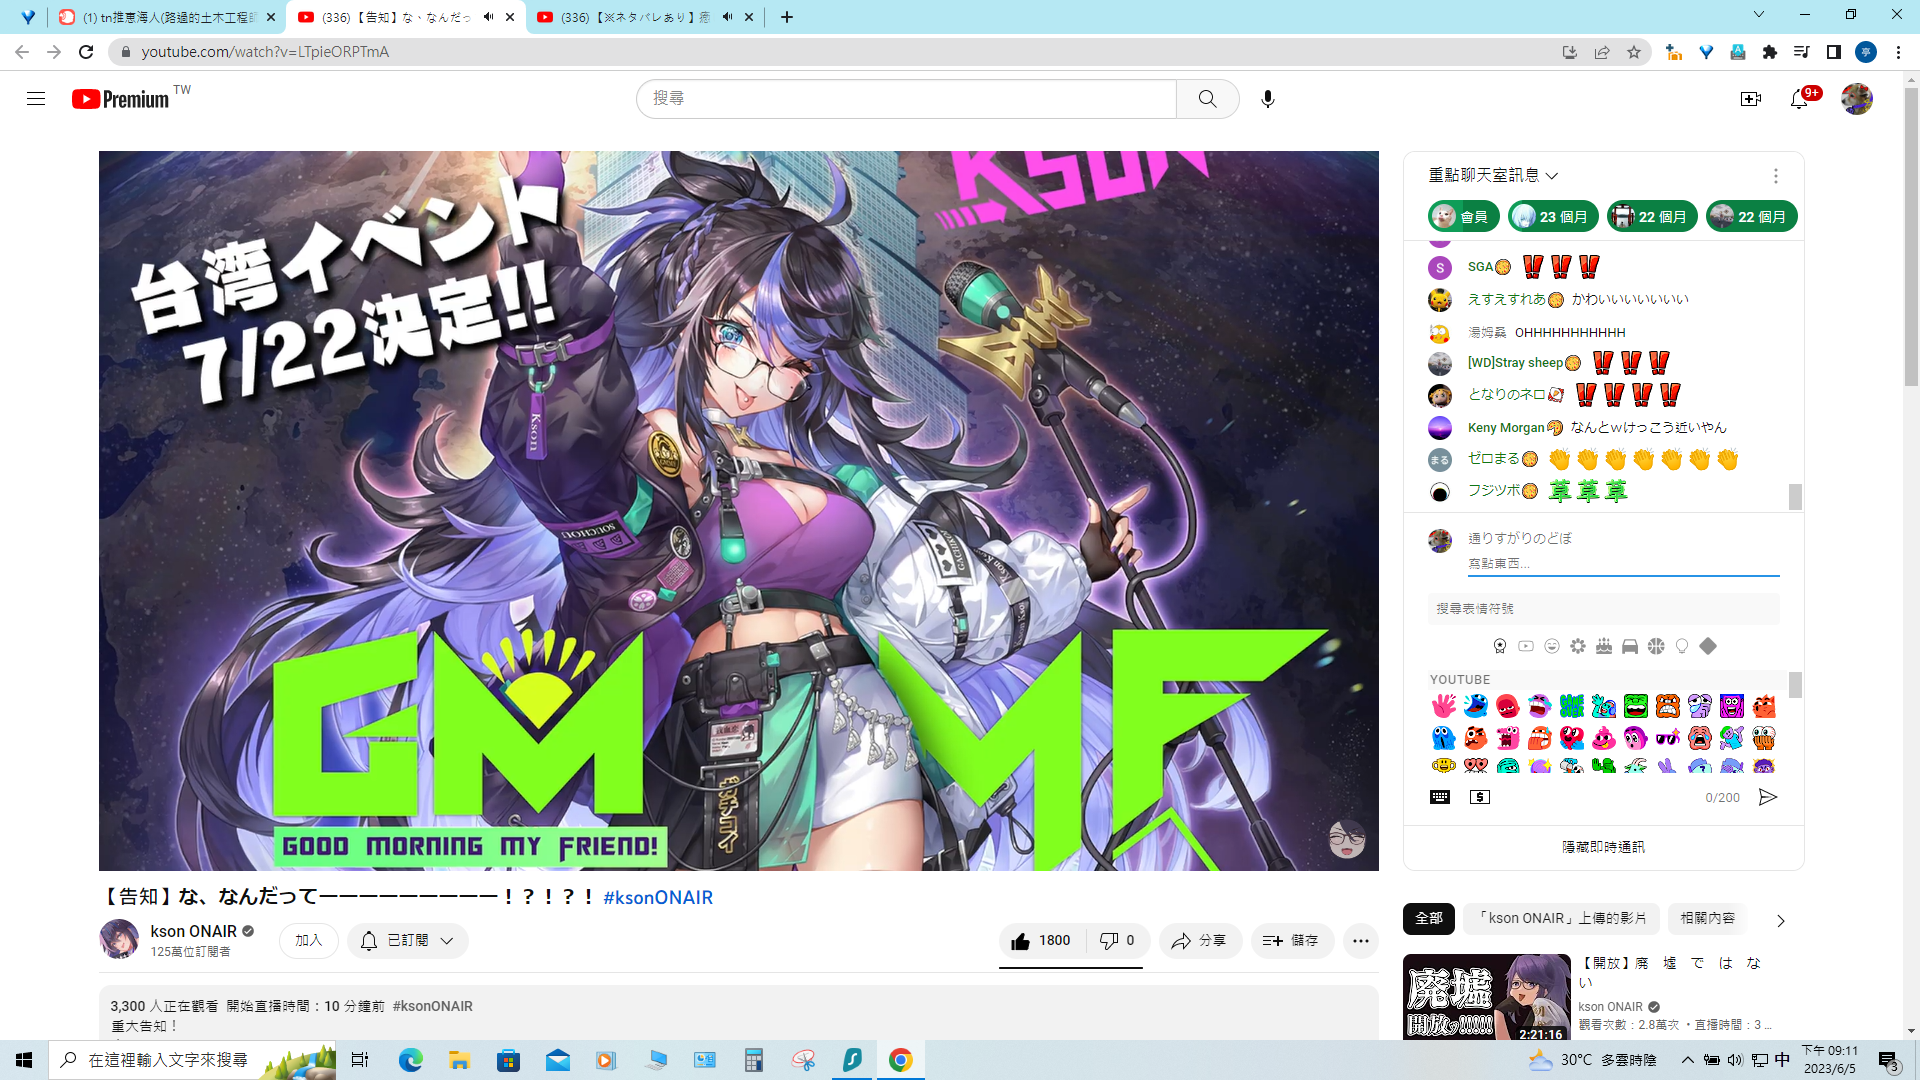Select the 全部 filter chip
Image resolution: width=1920 pixels, height=1080 pixels.
[x=1429, y=918]
